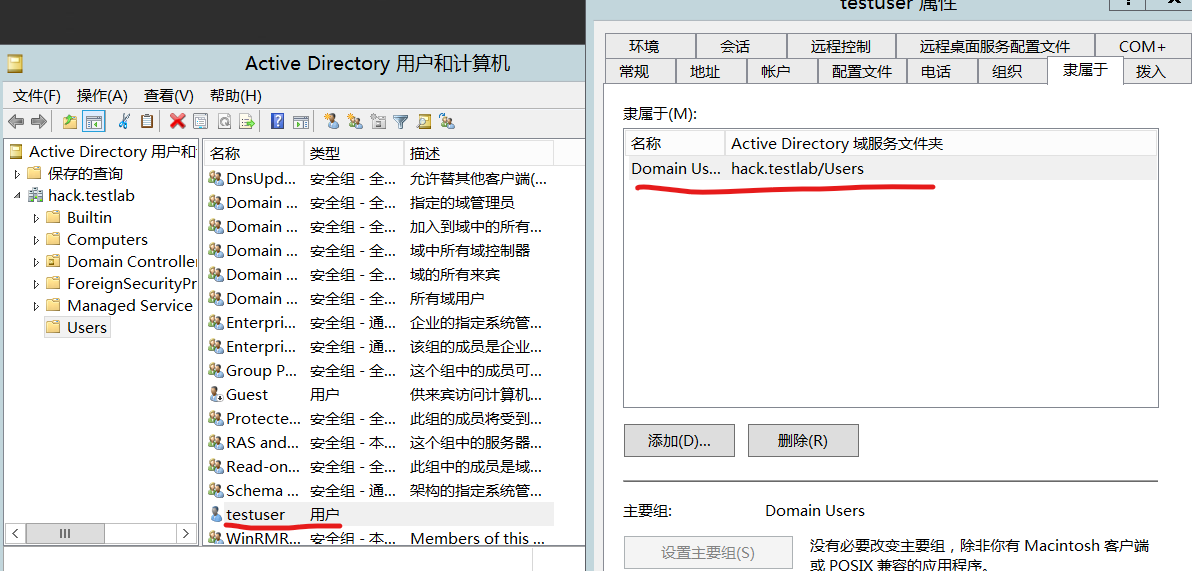This screenshot has width=1192, height=571.
Task: Click the Up one level folder icon
Action: (x=69, y=122)
